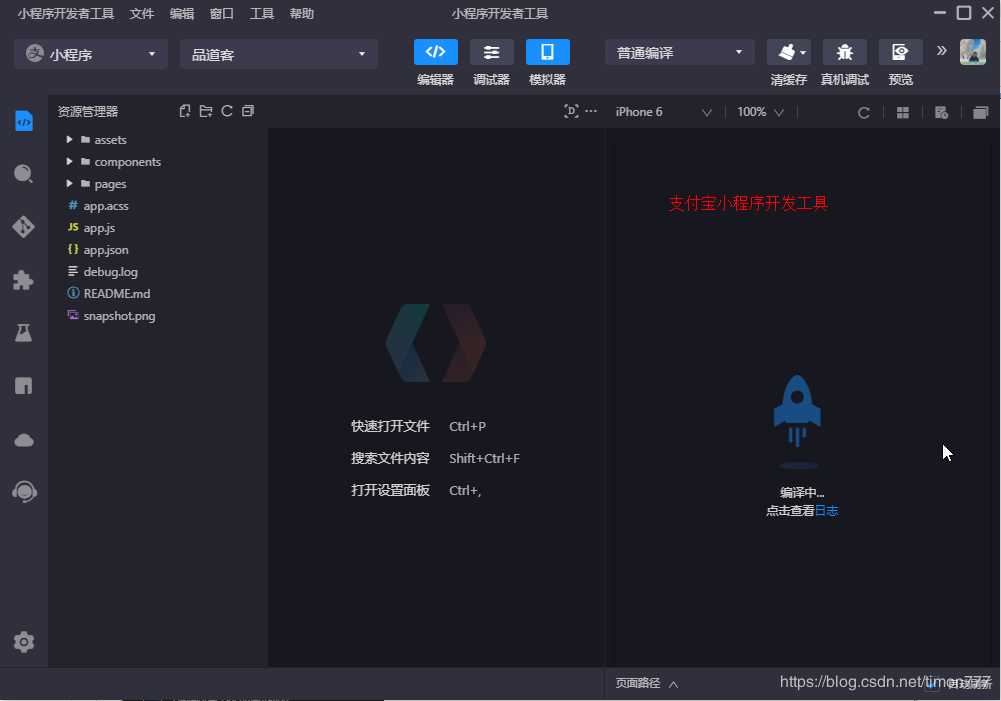Click the 快速打开文件 quick open shortcut

pos(390,426)
